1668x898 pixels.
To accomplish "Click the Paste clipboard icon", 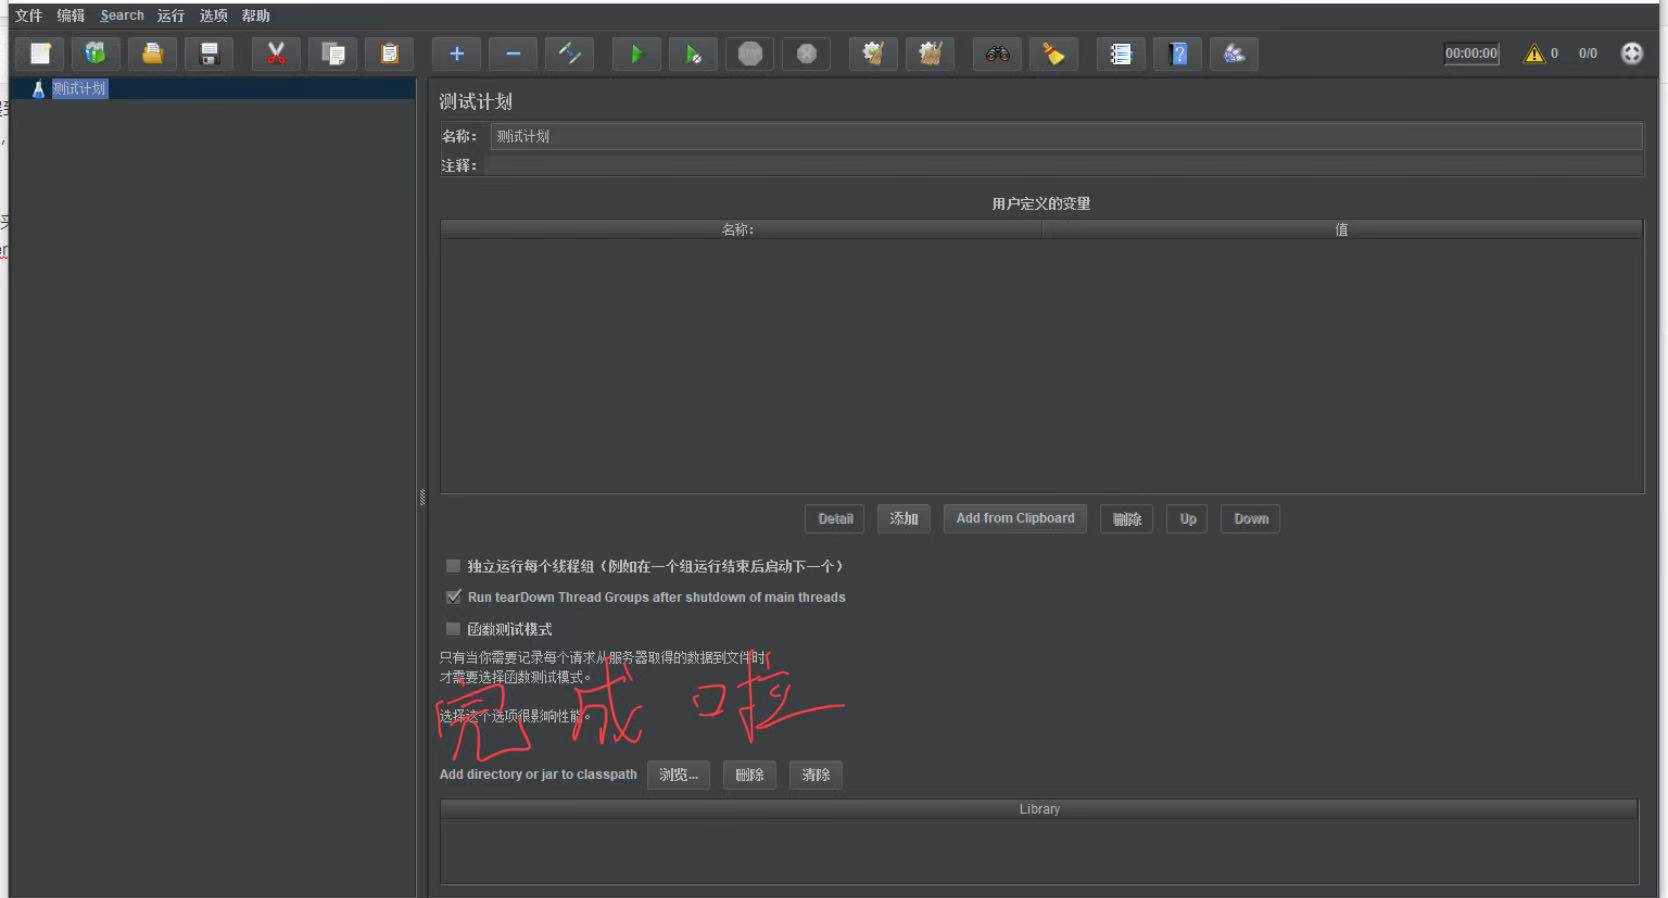I will [x=390, y=54].
